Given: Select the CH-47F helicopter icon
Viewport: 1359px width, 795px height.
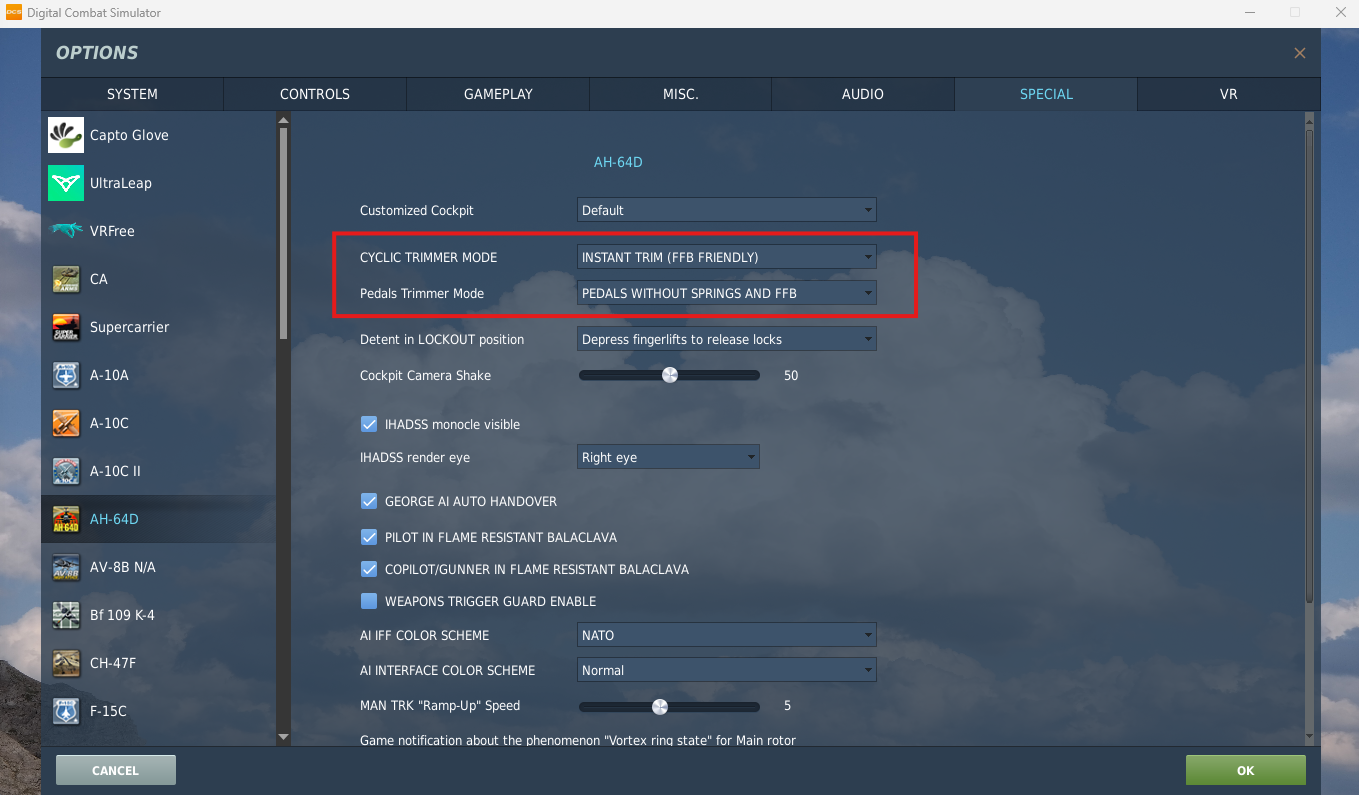Looking at the screenshot, I should pyautogui.click(x=66, y=663).
